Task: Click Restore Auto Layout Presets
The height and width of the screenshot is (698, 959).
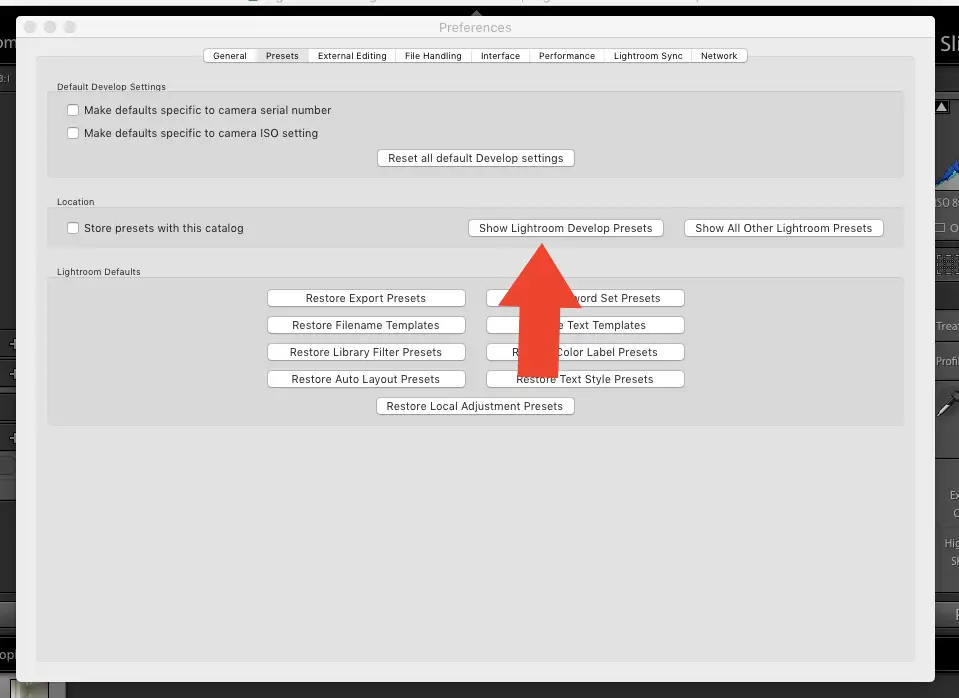Action: (366, 379)
